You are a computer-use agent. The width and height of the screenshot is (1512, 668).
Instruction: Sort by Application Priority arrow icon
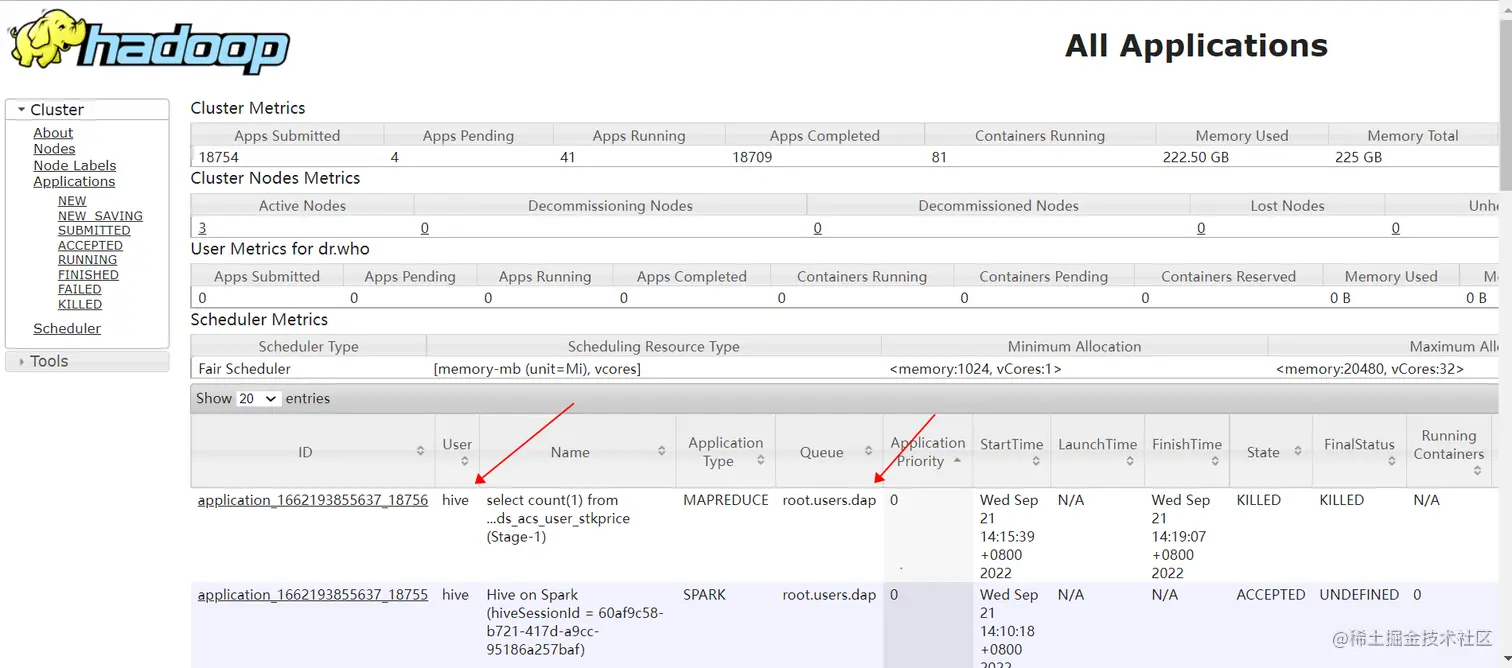tap(957, 460)
